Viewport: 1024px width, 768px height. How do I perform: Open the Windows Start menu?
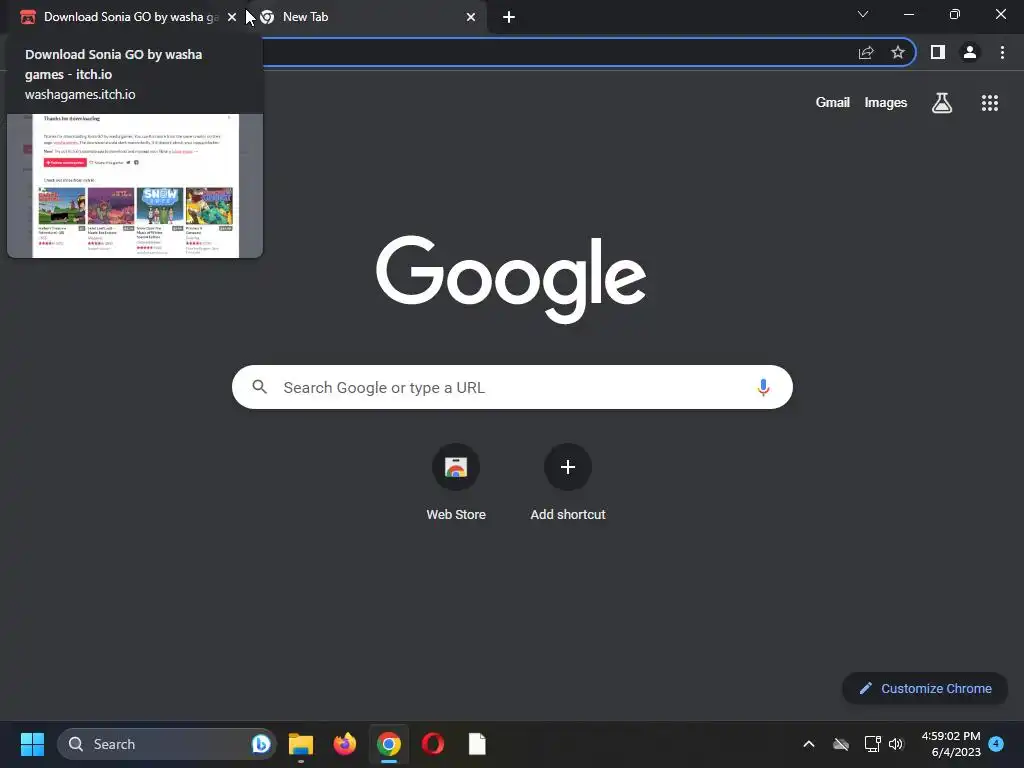(32, 744)
